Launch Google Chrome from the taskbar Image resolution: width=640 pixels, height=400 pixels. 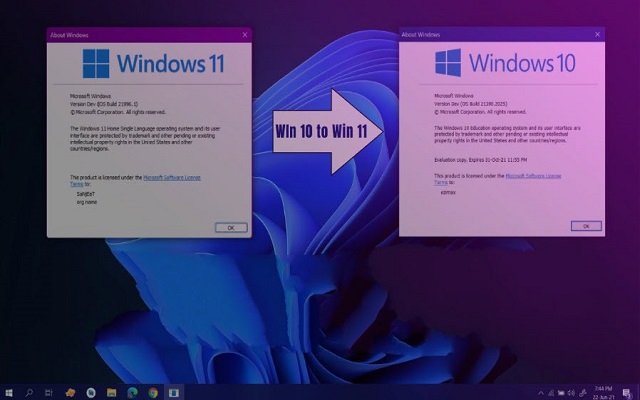coord(153,393)
